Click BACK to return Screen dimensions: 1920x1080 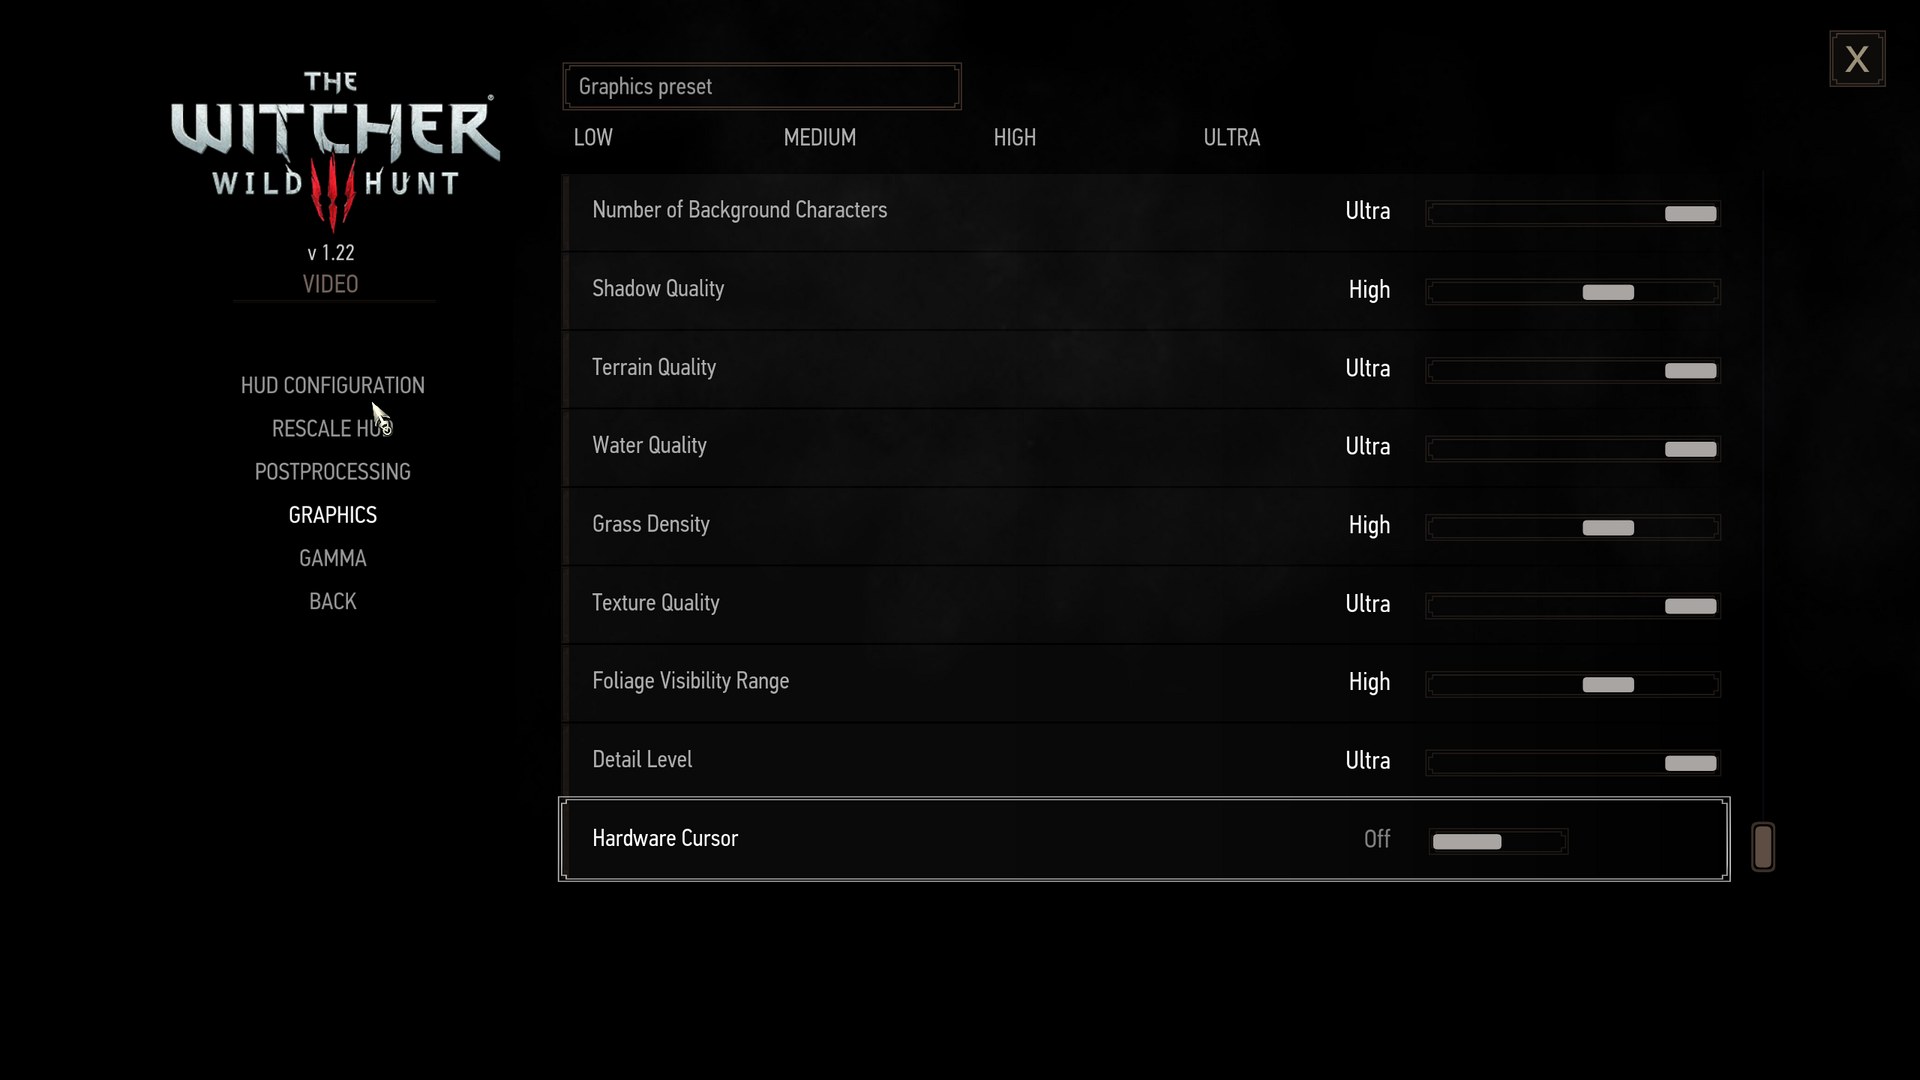(332, 601)
